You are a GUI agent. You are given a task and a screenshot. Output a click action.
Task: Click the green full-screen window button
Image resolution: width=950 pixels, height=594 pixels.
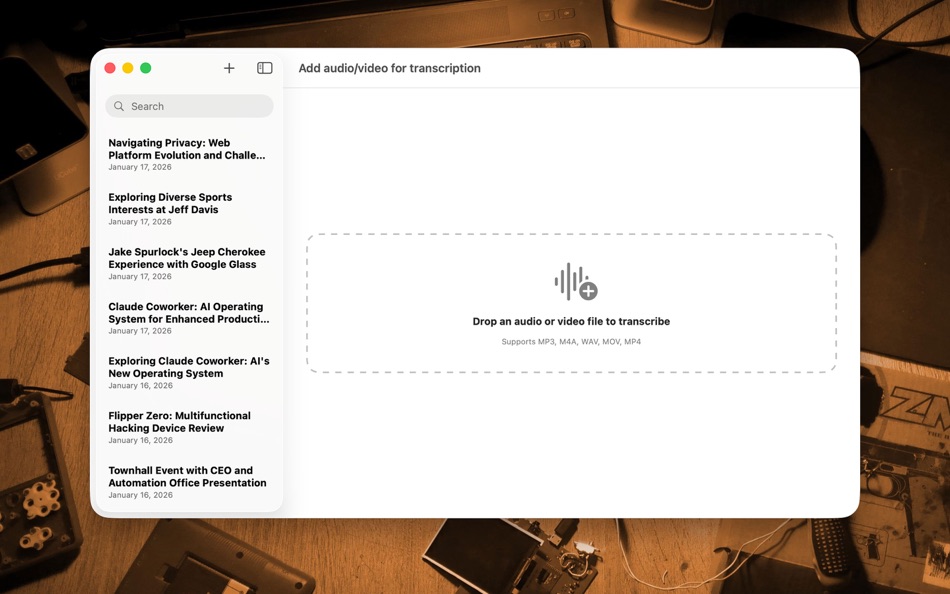pos(146,67)
